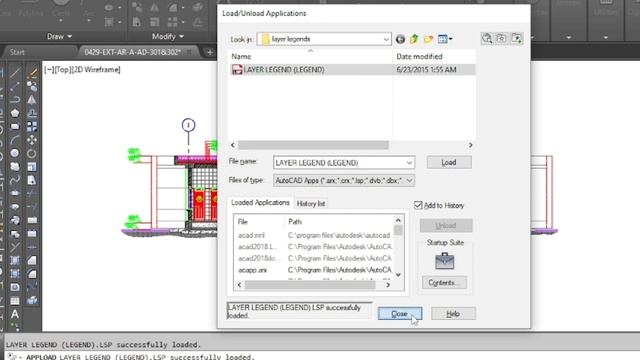640x360 pixels.
Task: Click the Startup Suite briefcase icon
Action: tap(444, 261)
